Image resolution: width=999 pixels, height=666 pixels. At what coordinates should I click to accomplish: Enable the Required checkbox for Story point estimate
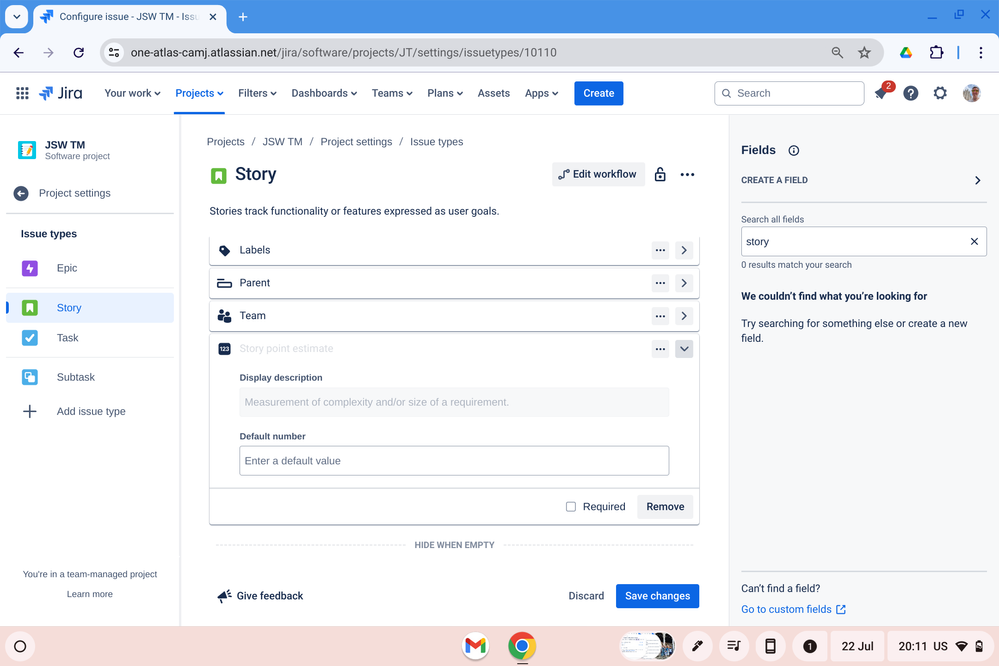pos(570,506)
